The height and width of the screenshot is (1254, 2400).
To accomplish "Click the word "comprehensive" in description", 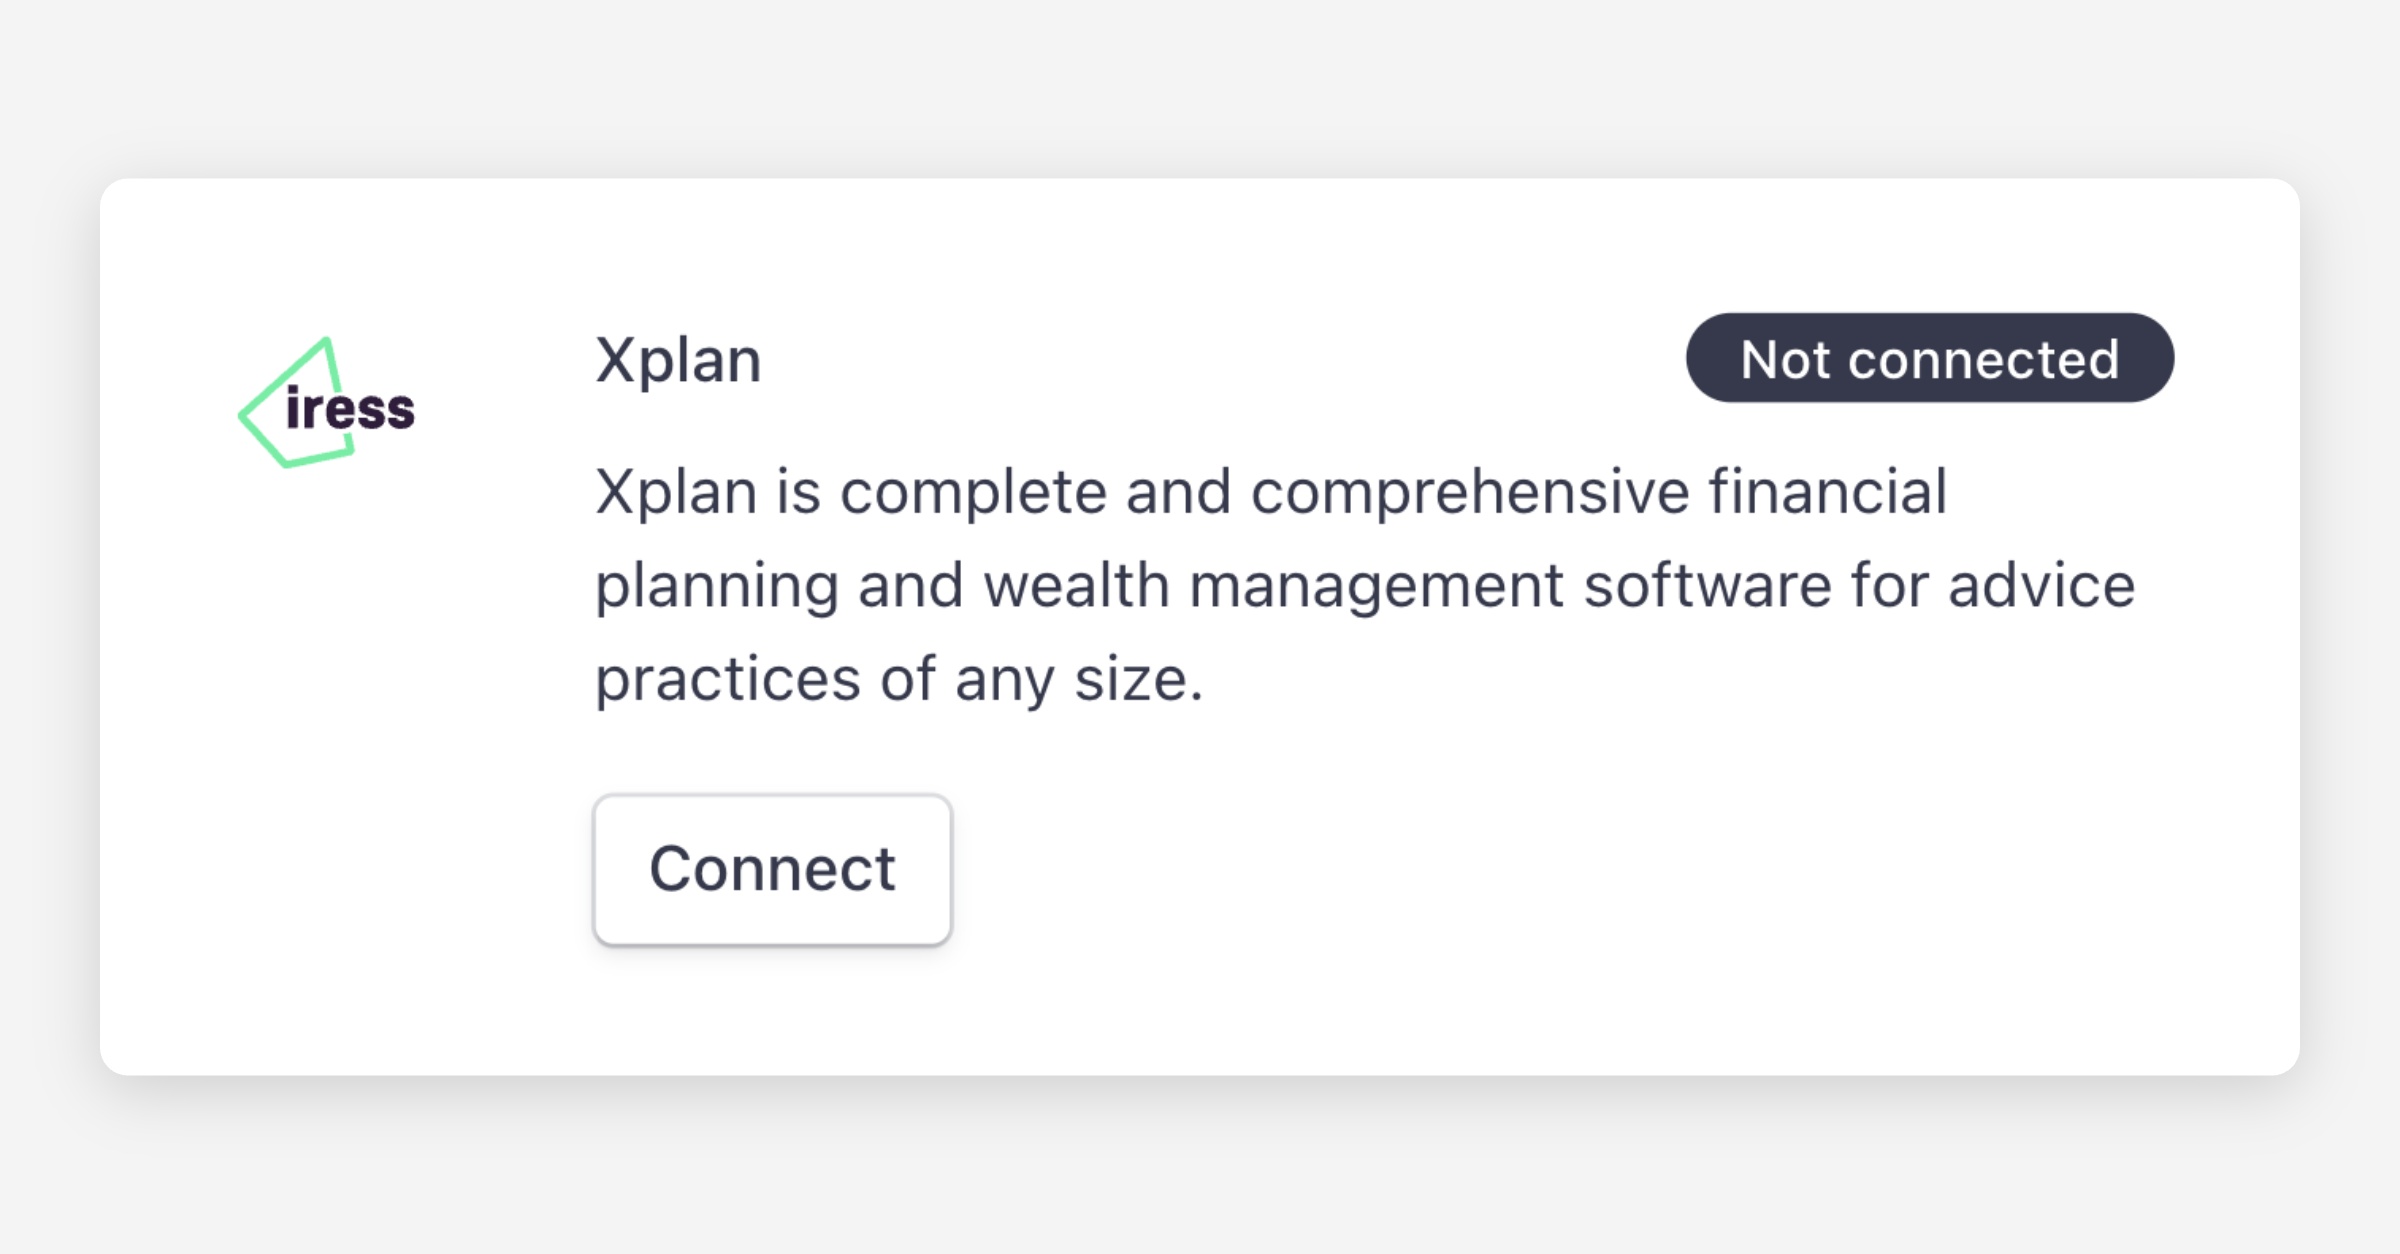I will point(1470,492).
